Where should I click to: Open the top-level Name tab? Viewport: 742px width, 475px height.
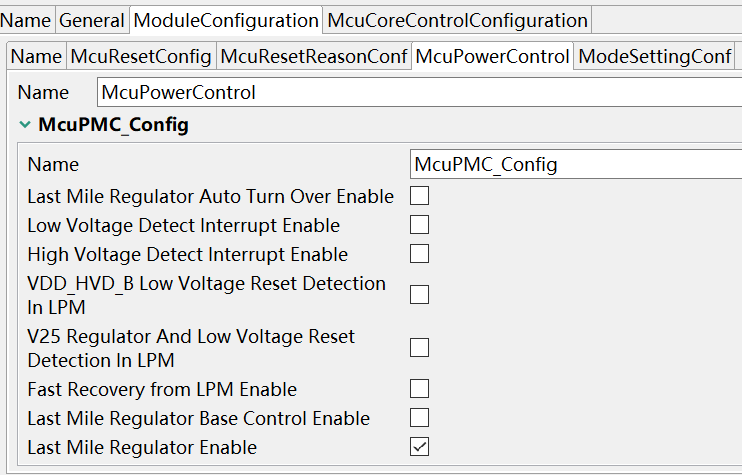click(x=28, y=20)
